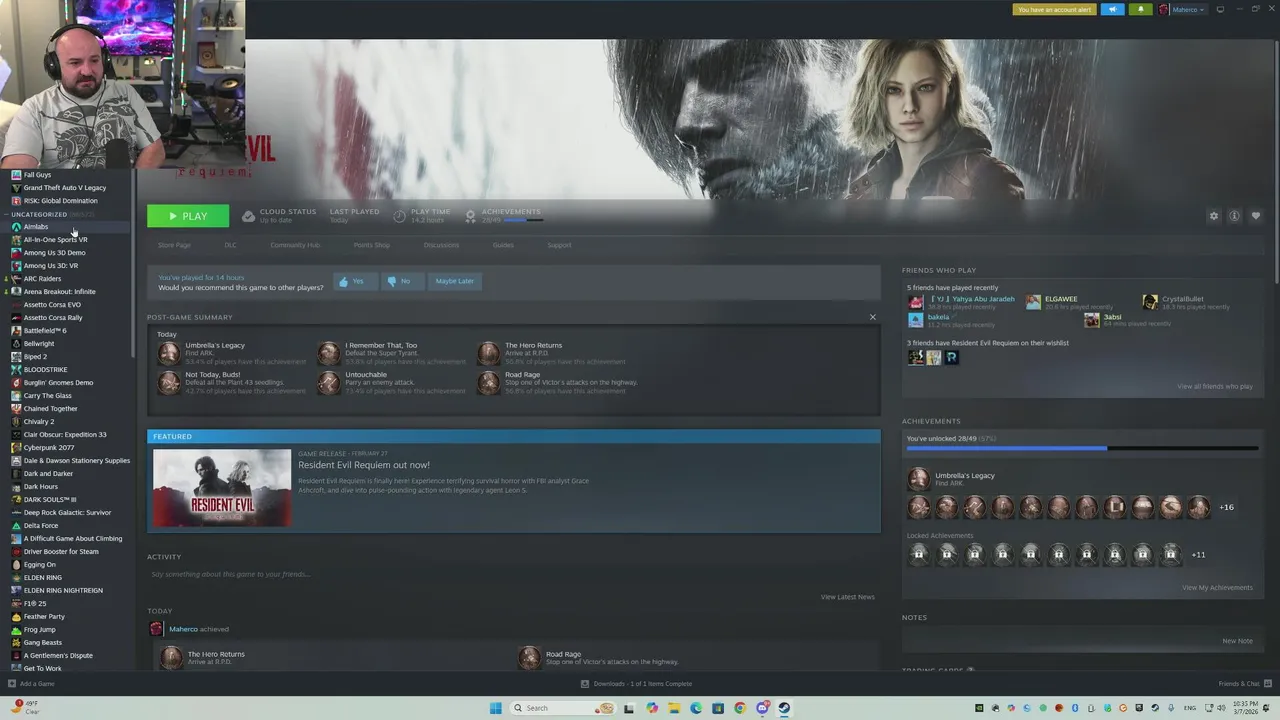
Task: Open the Community Hub tab
Action: (295, 245)
